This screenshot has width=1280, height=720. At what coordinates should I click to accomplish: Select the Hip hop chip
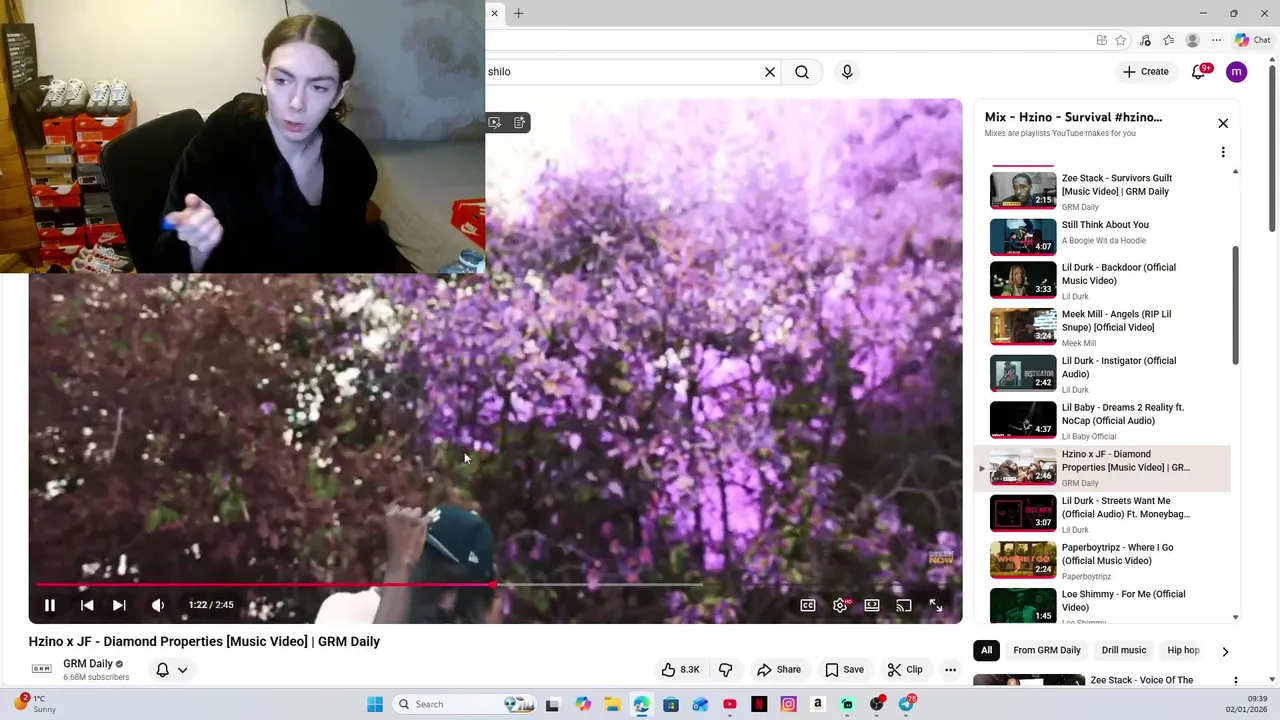(1183, 650)
